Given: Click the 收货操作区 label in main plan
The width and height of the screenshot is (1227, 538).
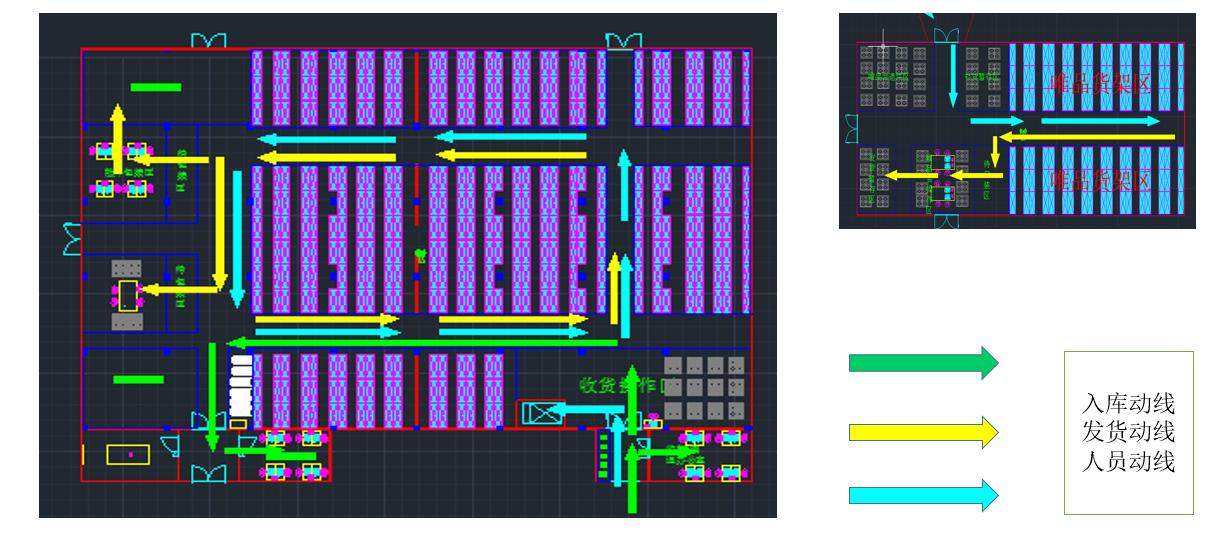Looking at the screenshot, I should pyautogui.click(x=620, y=385).
